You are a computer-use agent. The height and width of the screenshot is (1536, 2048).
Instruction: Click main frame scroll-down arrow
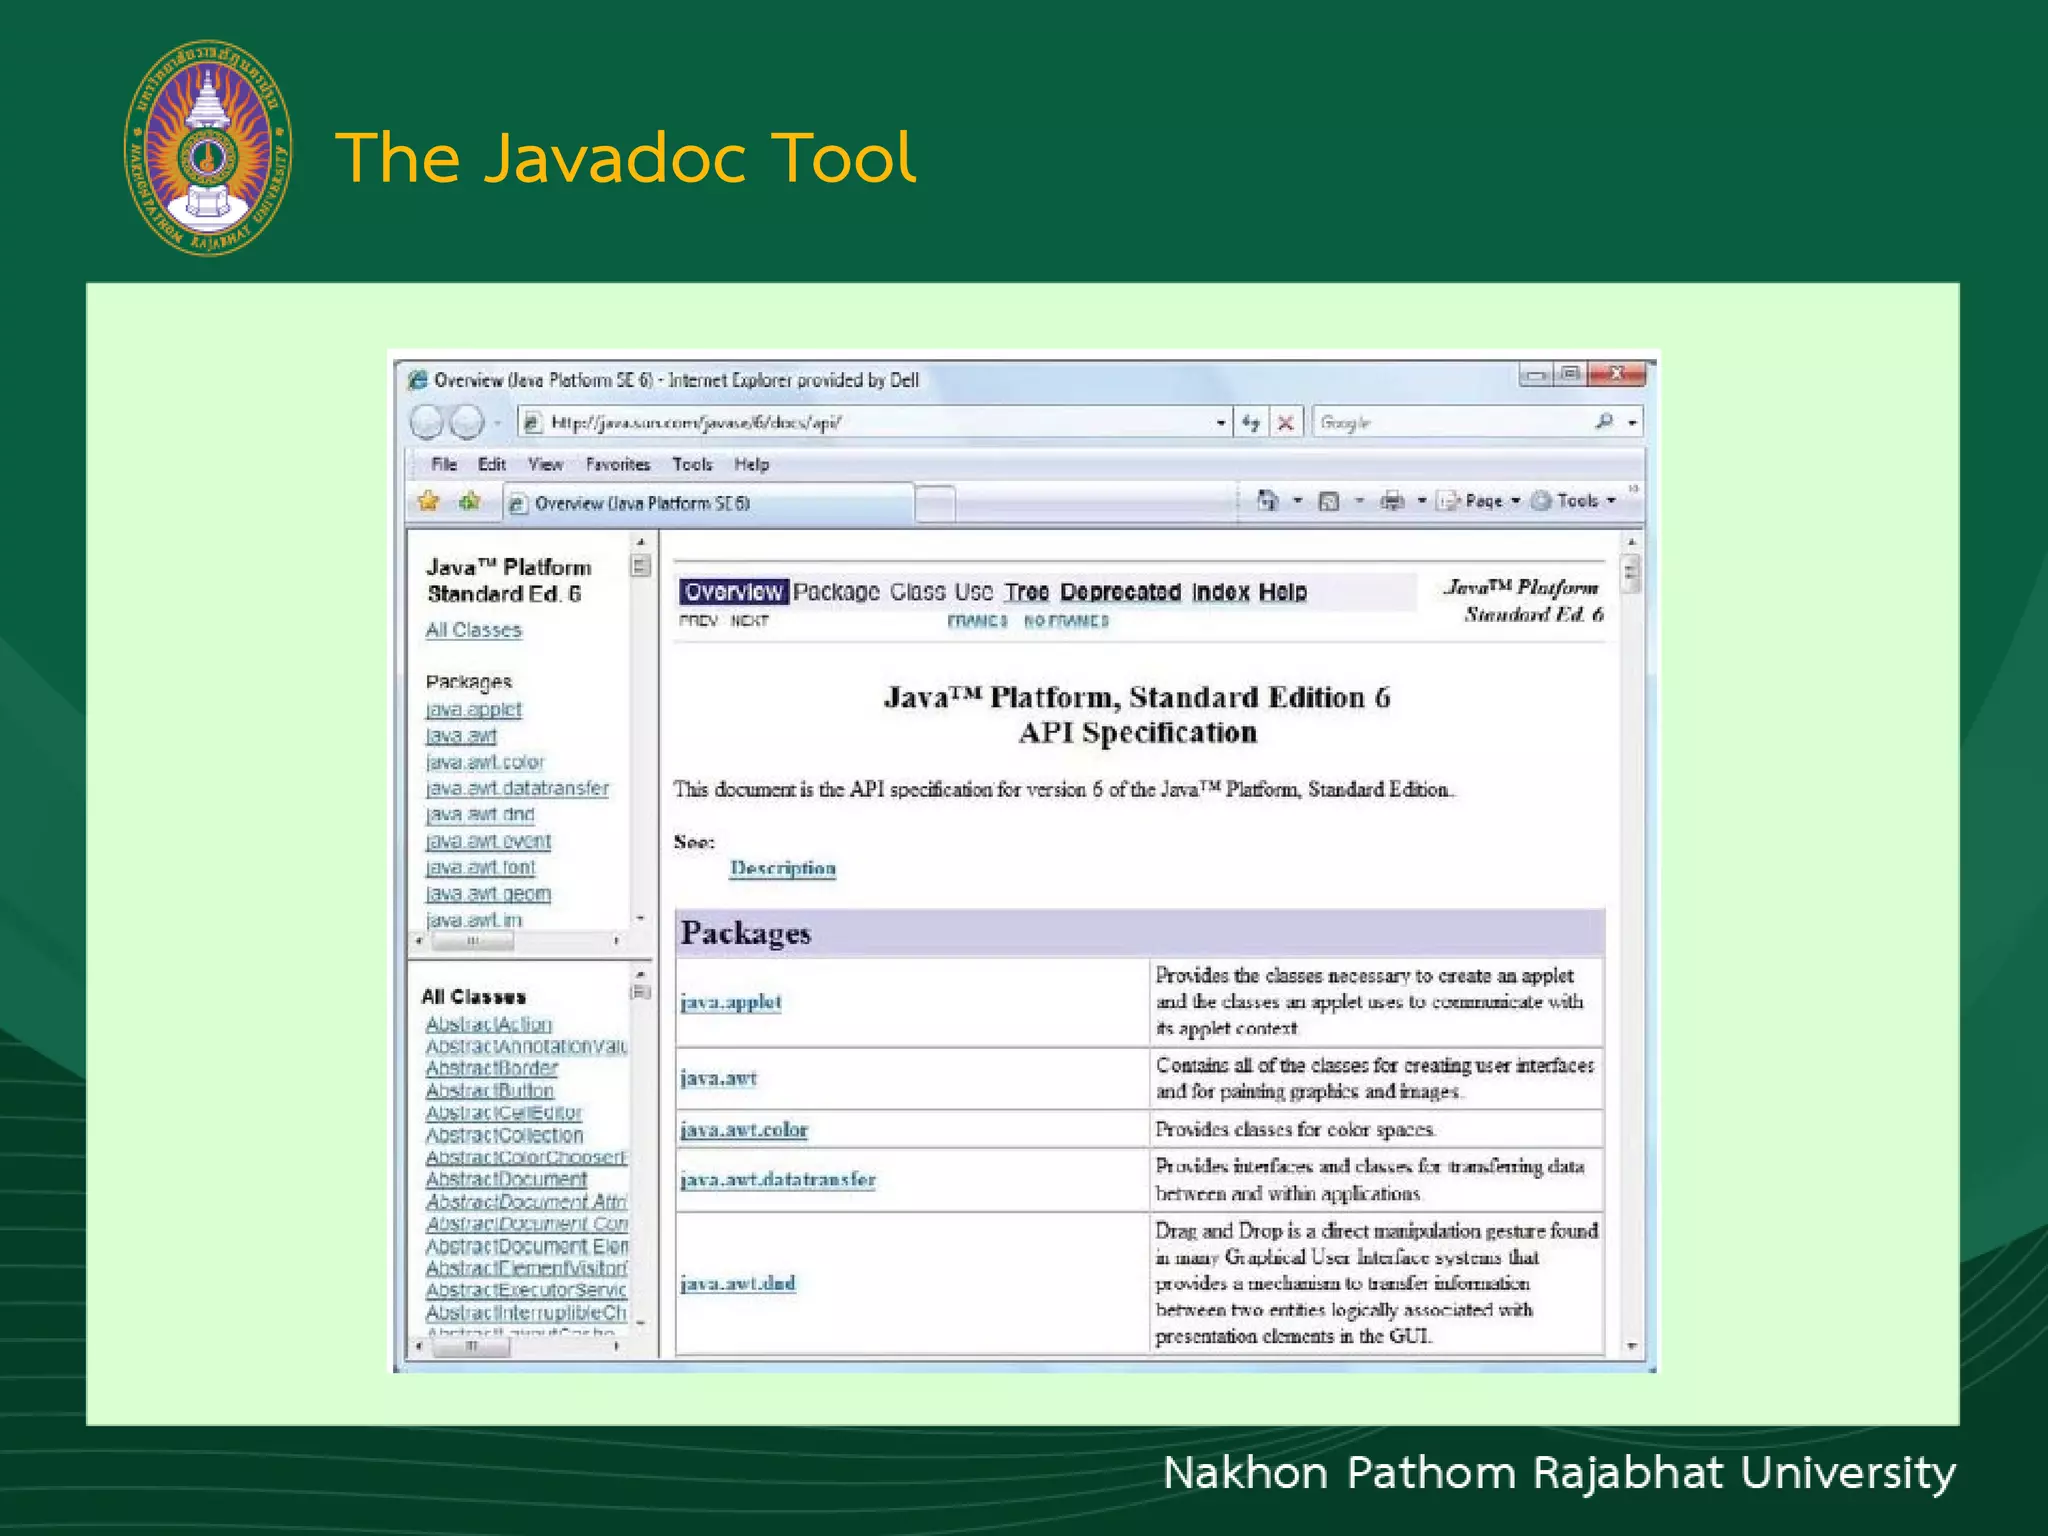[1631, 1346]
